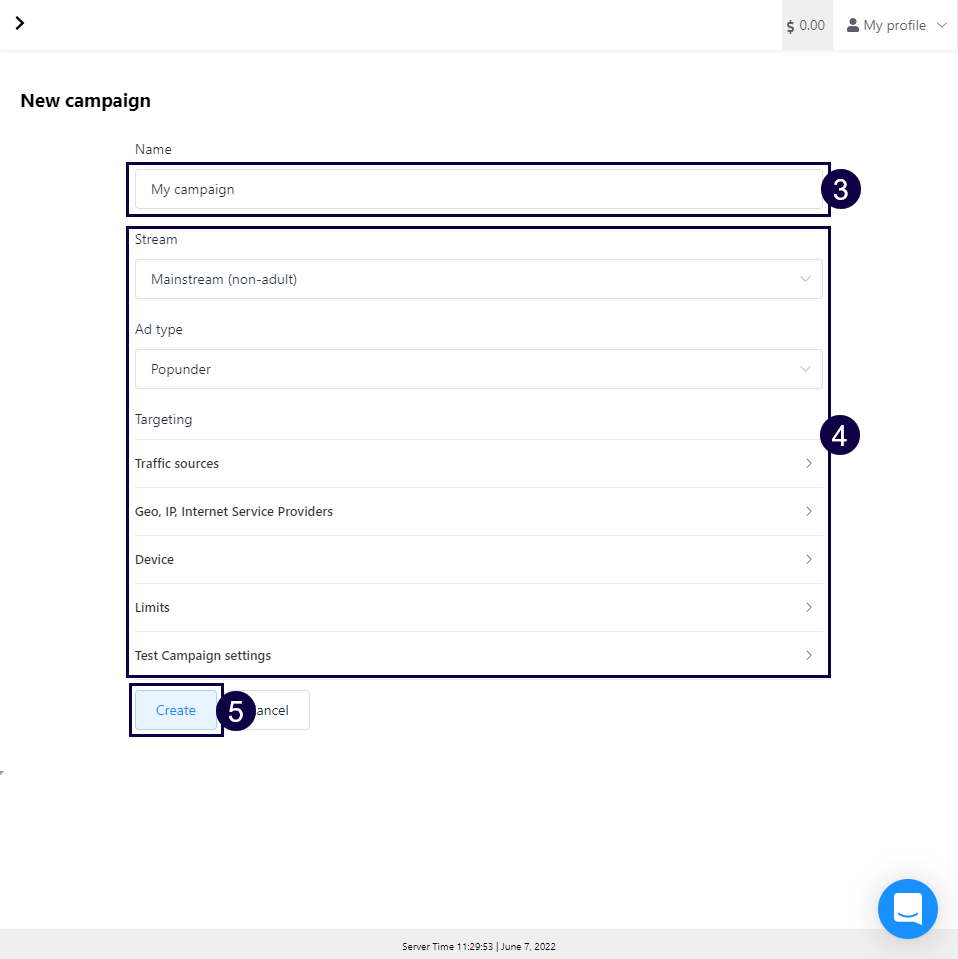Click the dollar balance indicator
Image resolution: width=958 pixels, height=959 pixels.
tap(806, 25)
